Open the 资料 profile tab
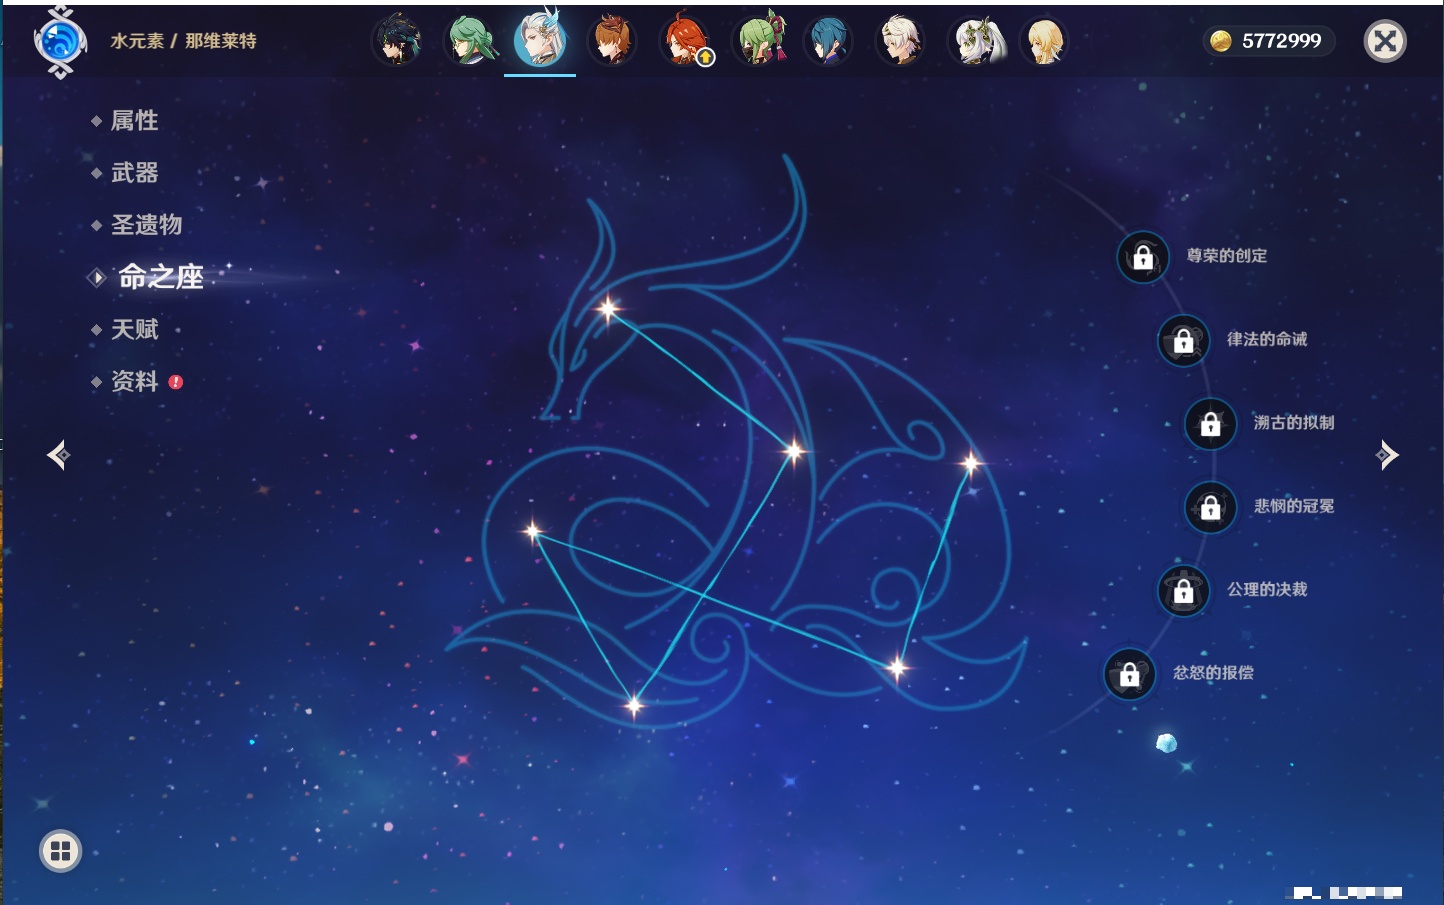 coord(134,381)
